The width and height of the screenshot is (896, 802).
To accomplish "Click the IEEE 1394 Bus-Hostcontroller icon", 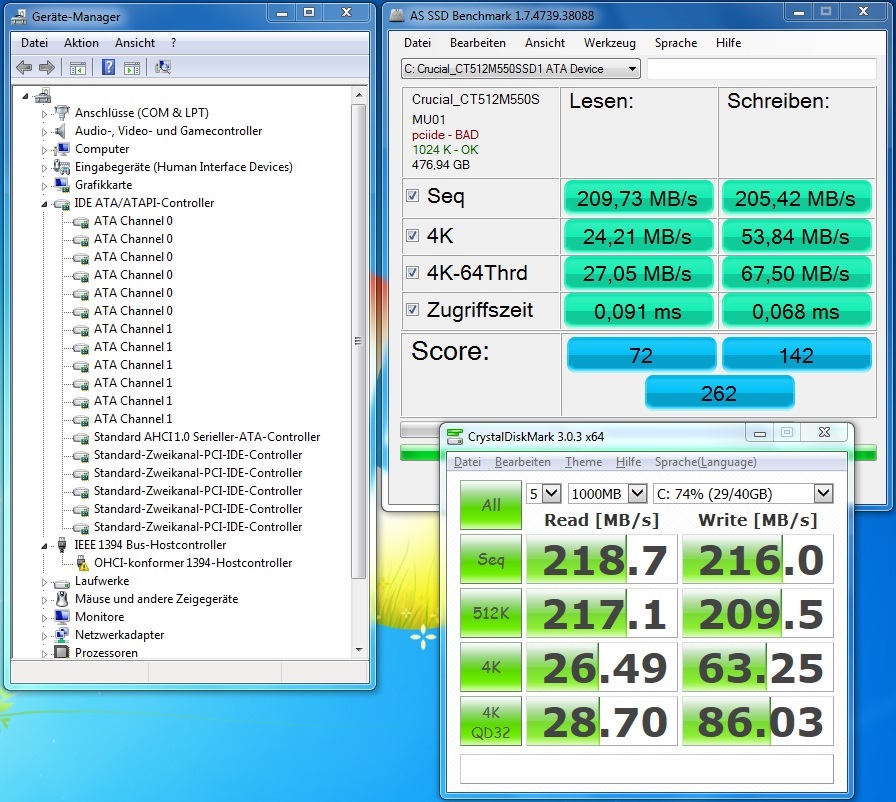I will click(x=62, y=545).
